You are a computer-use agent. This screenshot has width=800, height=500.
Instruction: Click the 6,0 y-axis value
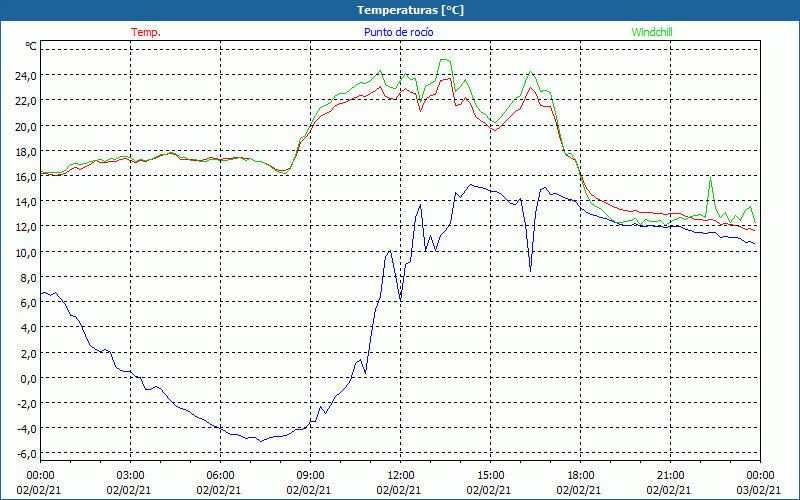28,303
